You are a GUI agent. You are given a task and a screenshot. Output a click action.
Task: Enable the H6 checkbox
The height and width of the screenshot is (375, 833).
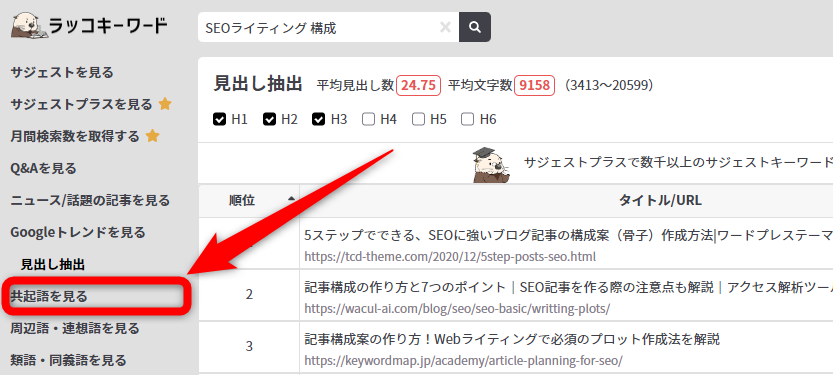pyautogui.click(x=468, y=120)
